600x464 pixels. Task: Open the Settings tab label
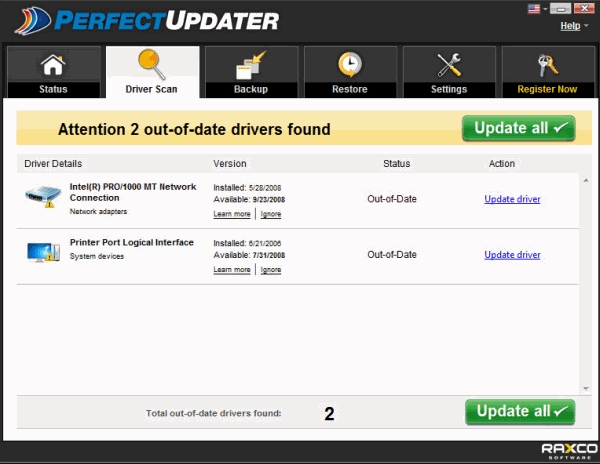tap(449, 89)
